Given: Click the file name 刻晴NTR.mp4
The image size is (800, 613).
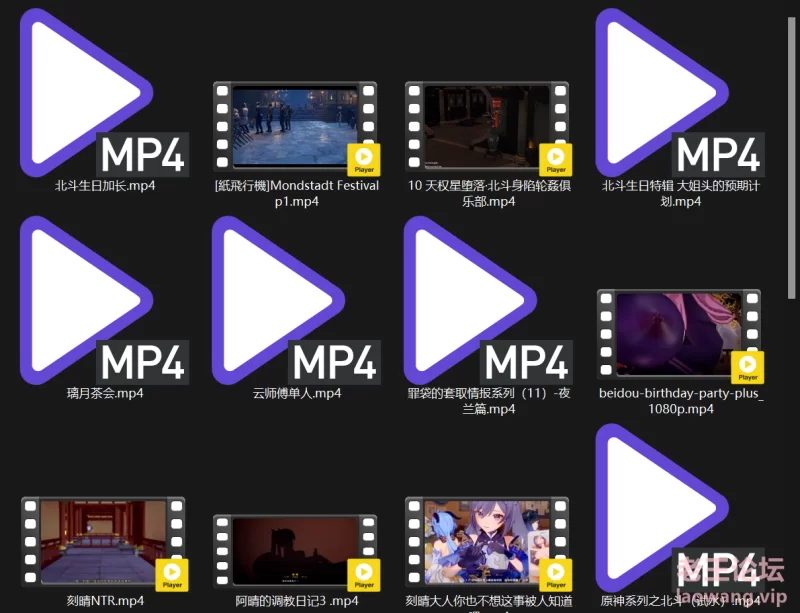Looking at the screenshot, I should click(x=105, y=601).
